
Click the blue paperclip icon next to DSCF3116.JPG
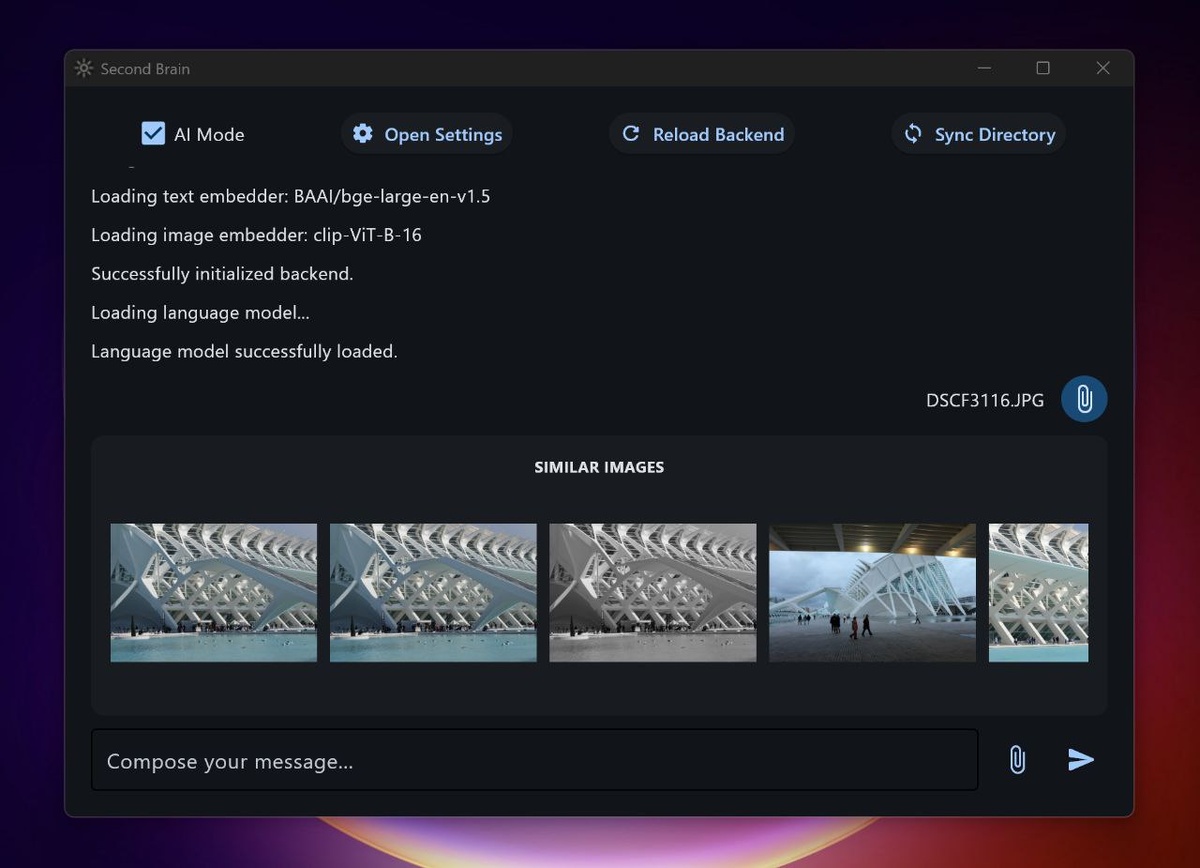pos(1084,399)
